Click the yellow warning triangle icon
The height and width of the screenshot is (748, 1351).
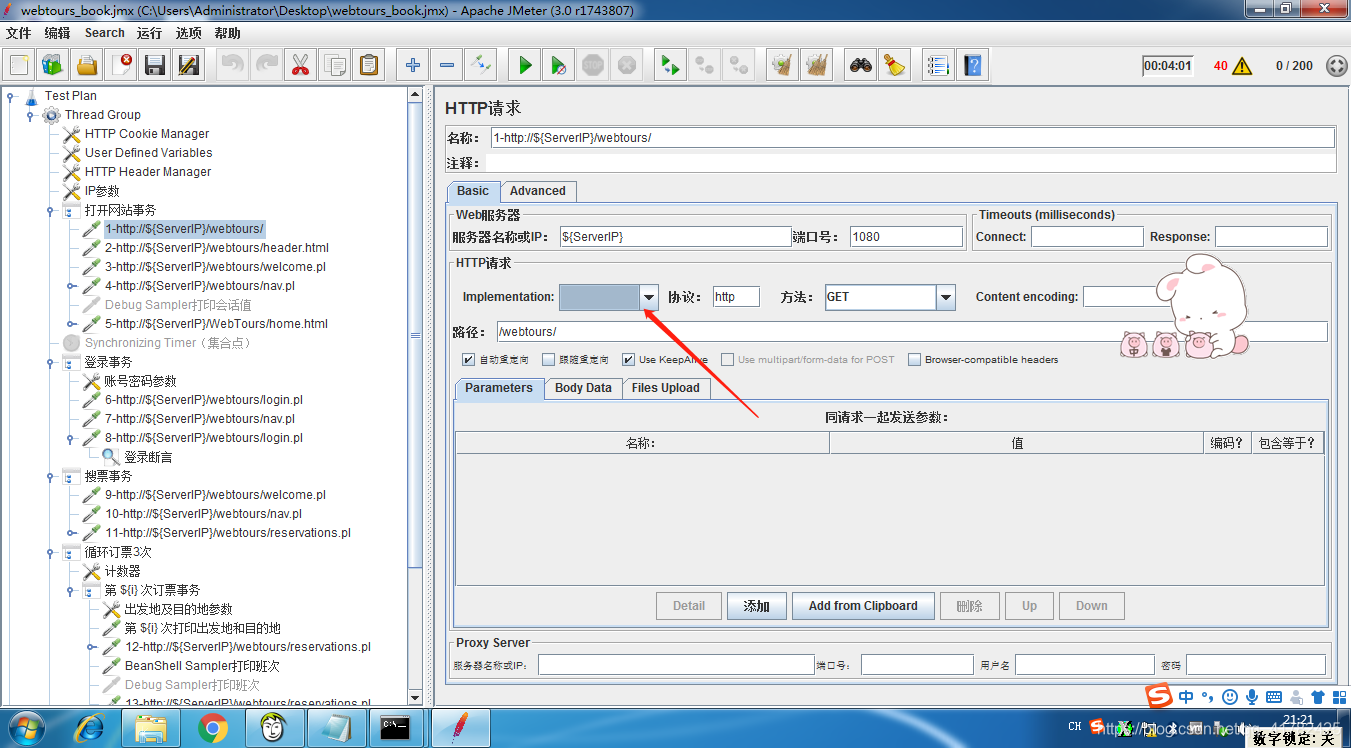pyautogui.click(x=1242, y=66)
